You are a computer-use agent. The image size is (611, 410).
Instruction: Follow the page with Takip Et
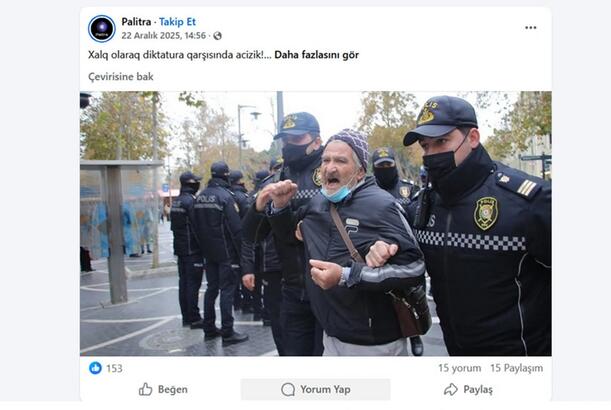coord(177,22)
